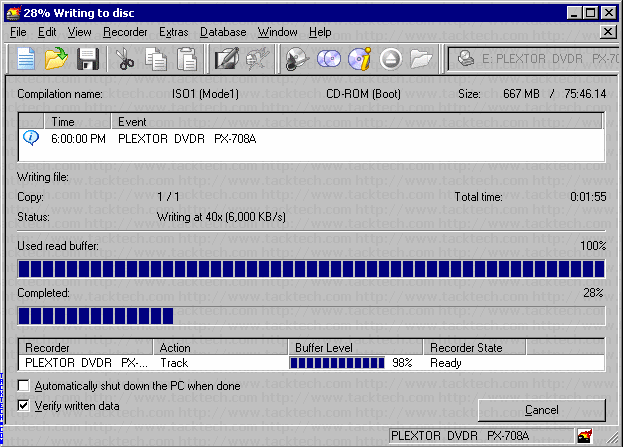Open the Database menu
This screenshot has width=623, height=447.
click(x=223, y=32)
